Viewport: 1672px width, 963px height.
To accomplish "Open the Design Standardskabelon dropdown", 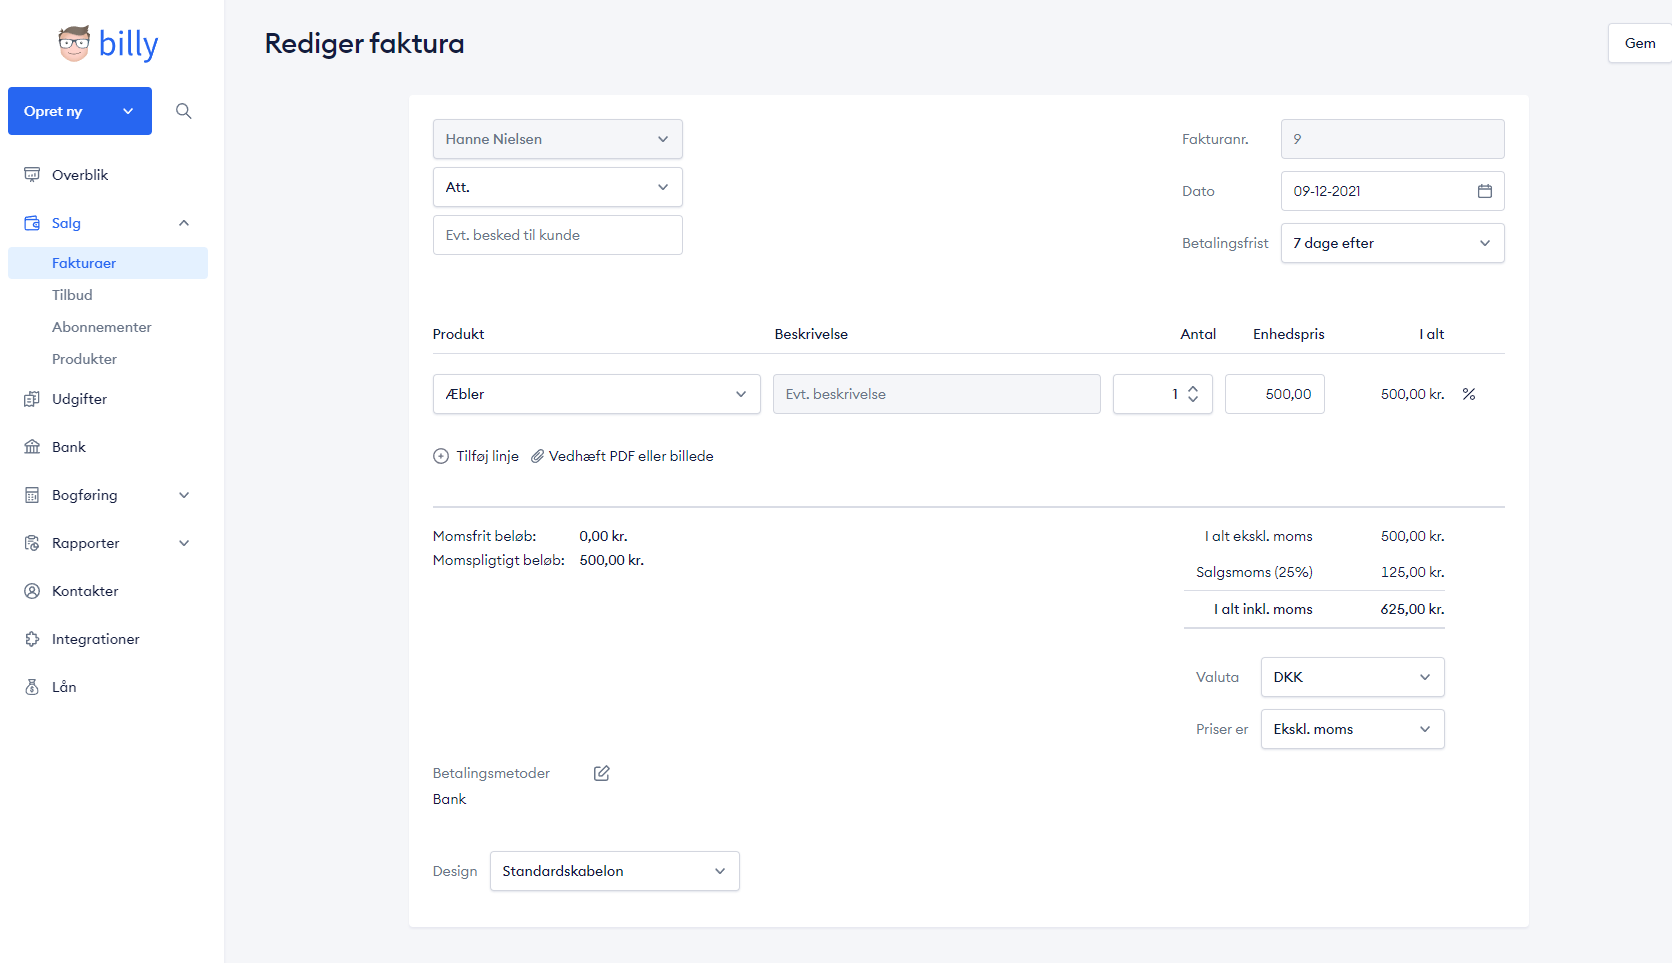I will (615, 871).
